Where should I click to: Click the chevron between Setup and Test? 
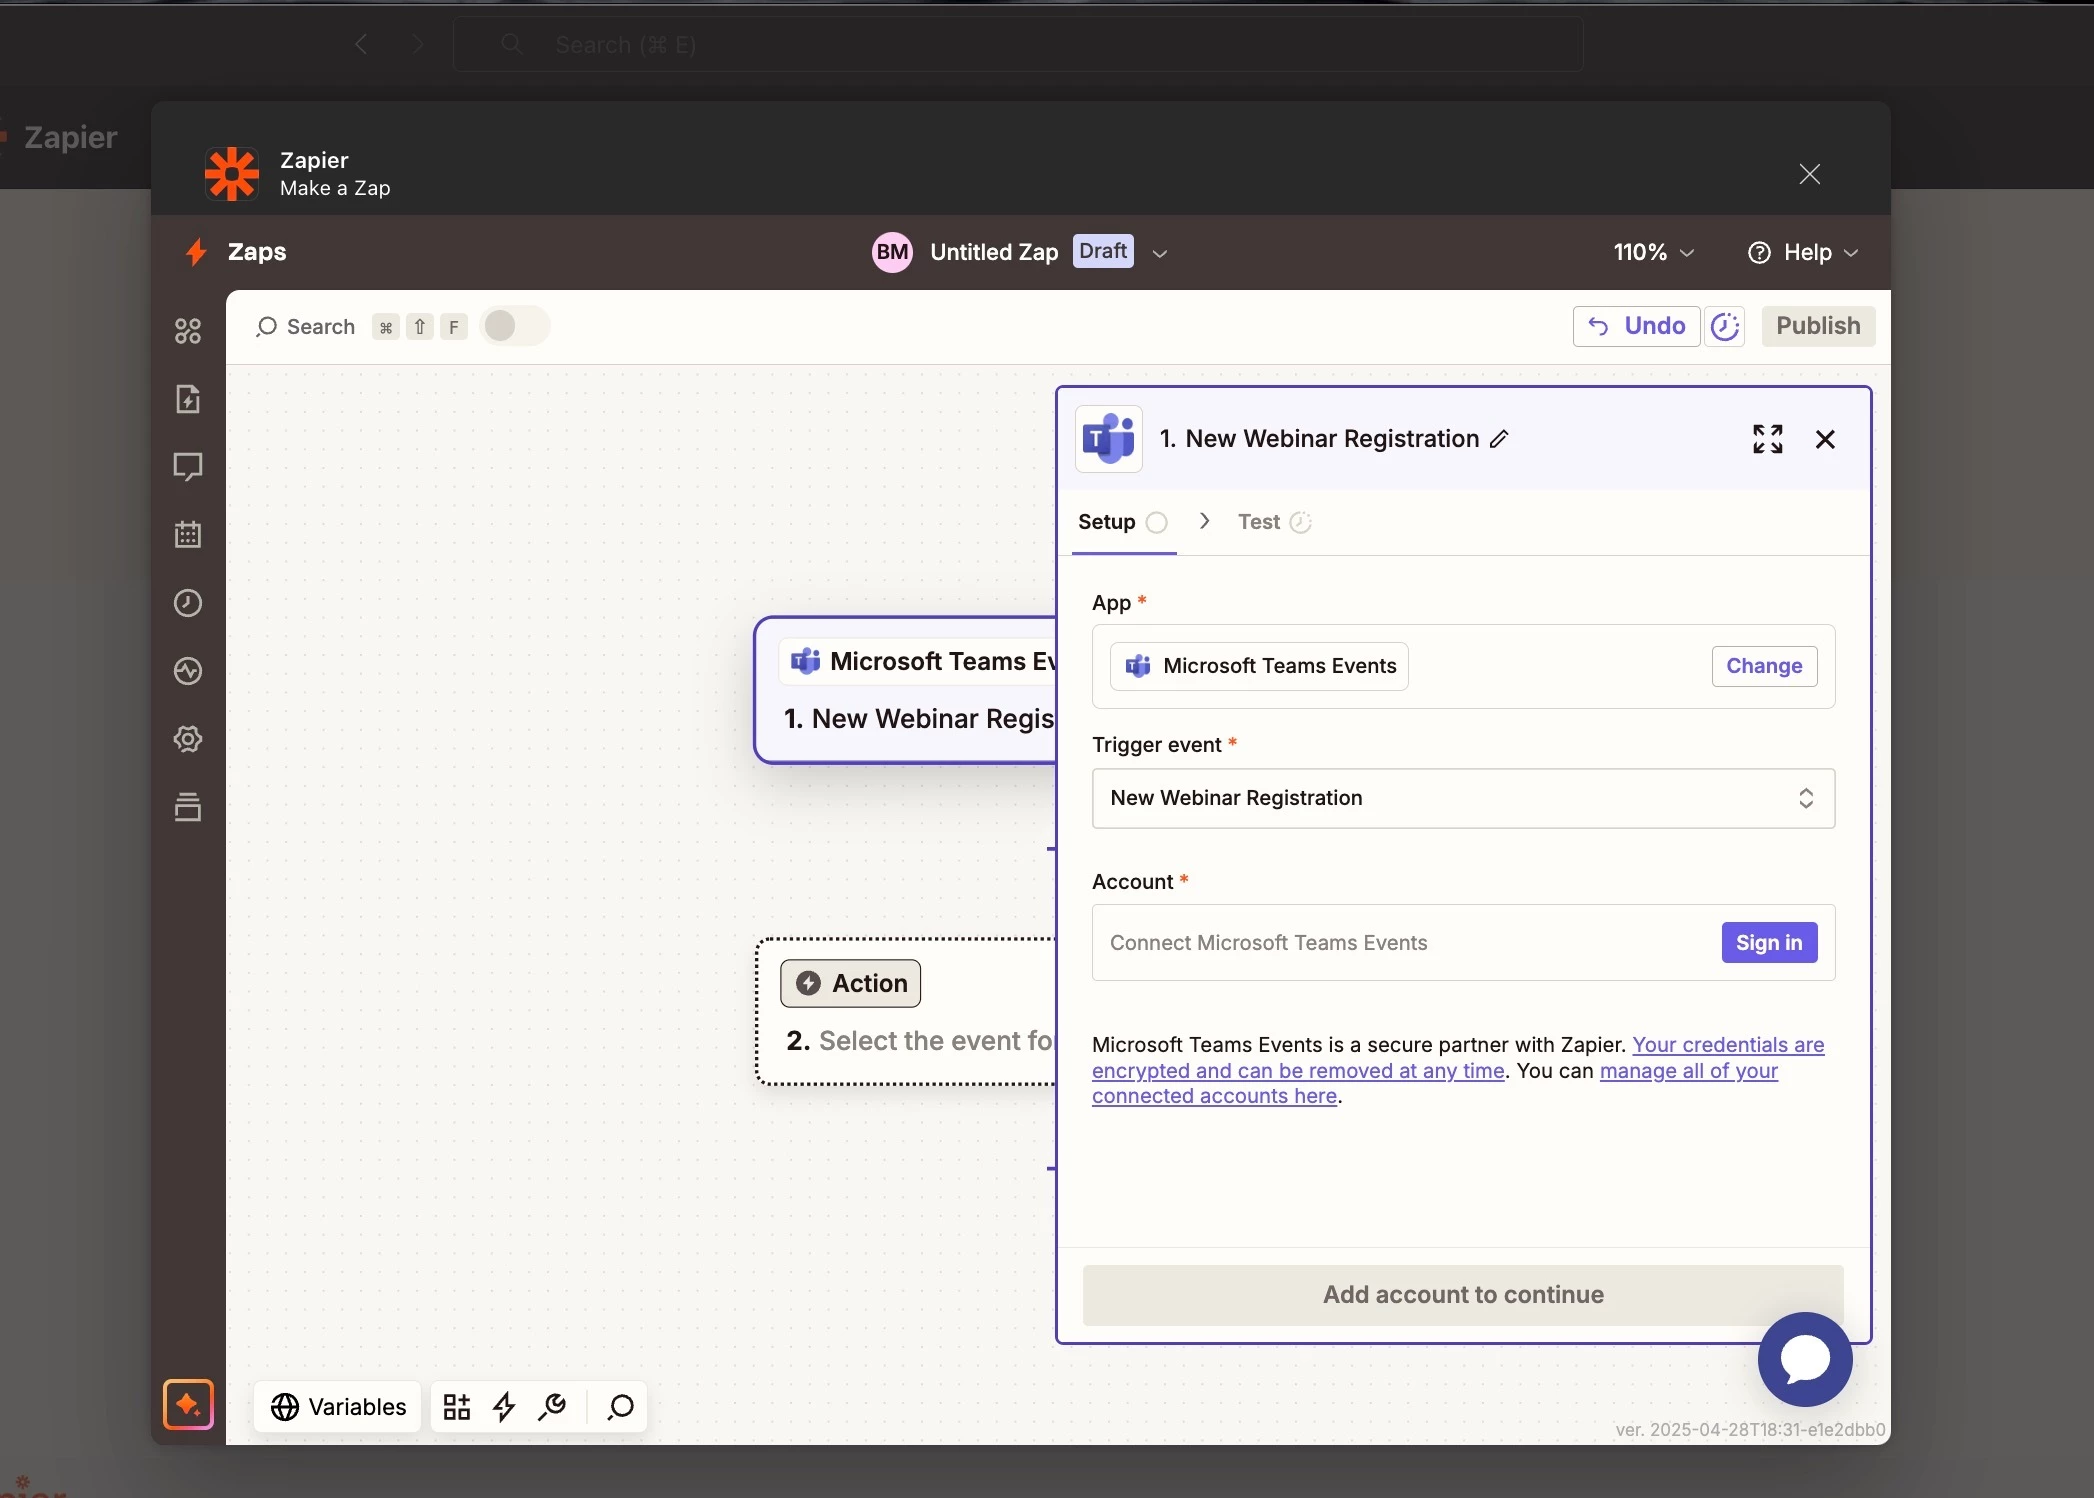point(1204,521)
